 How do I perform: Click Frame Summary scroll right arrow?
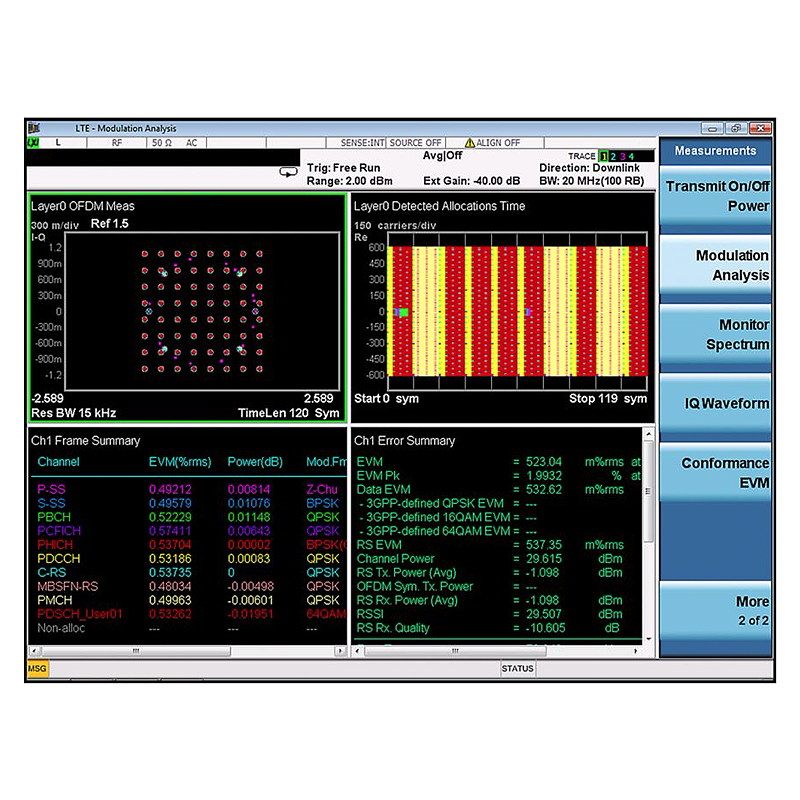(x=340, y=651)
